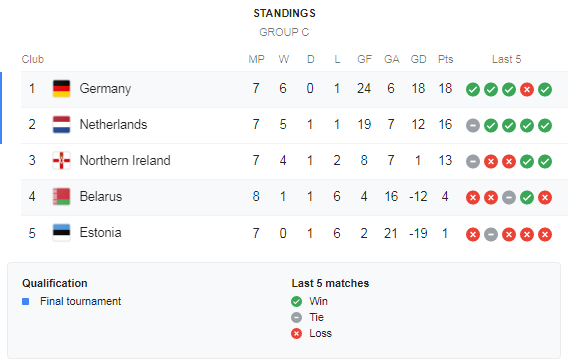This screenshot has width=568, height=360.
Task: Click the Northern Ireland flag icon
Action: pyautogui.click(x=62, y=160)
